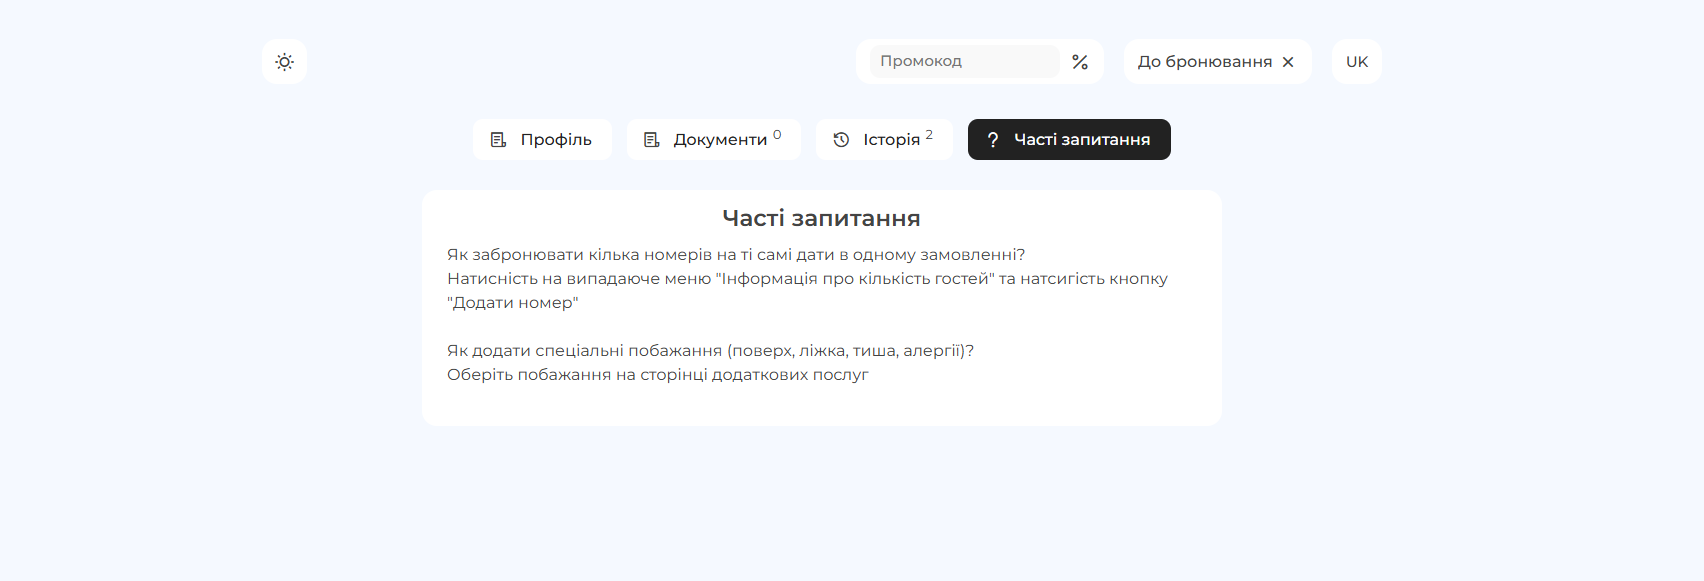
Task: Expand question about special wishes
Action: [x=710, y=351]
